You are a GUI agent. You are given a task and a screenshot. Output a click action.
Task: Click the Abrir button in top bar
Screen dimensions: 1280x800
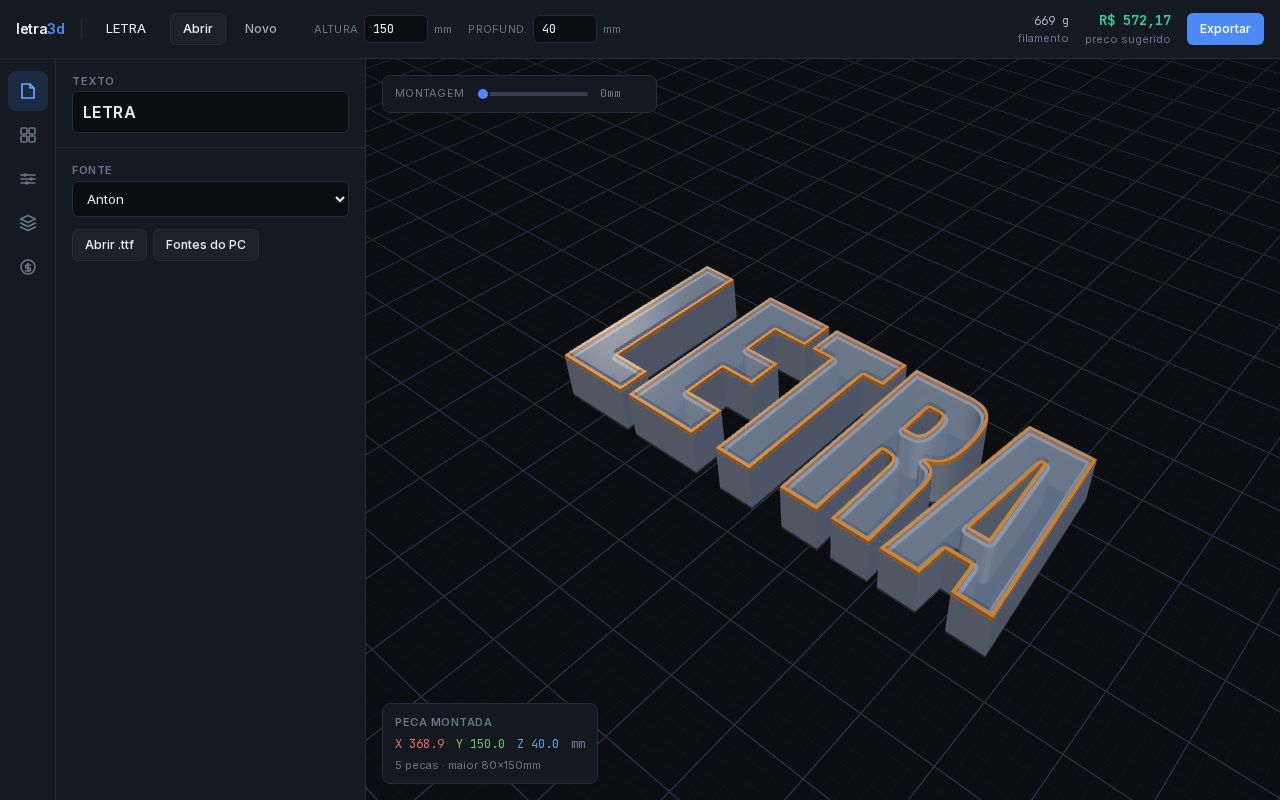tap(198, 29)
